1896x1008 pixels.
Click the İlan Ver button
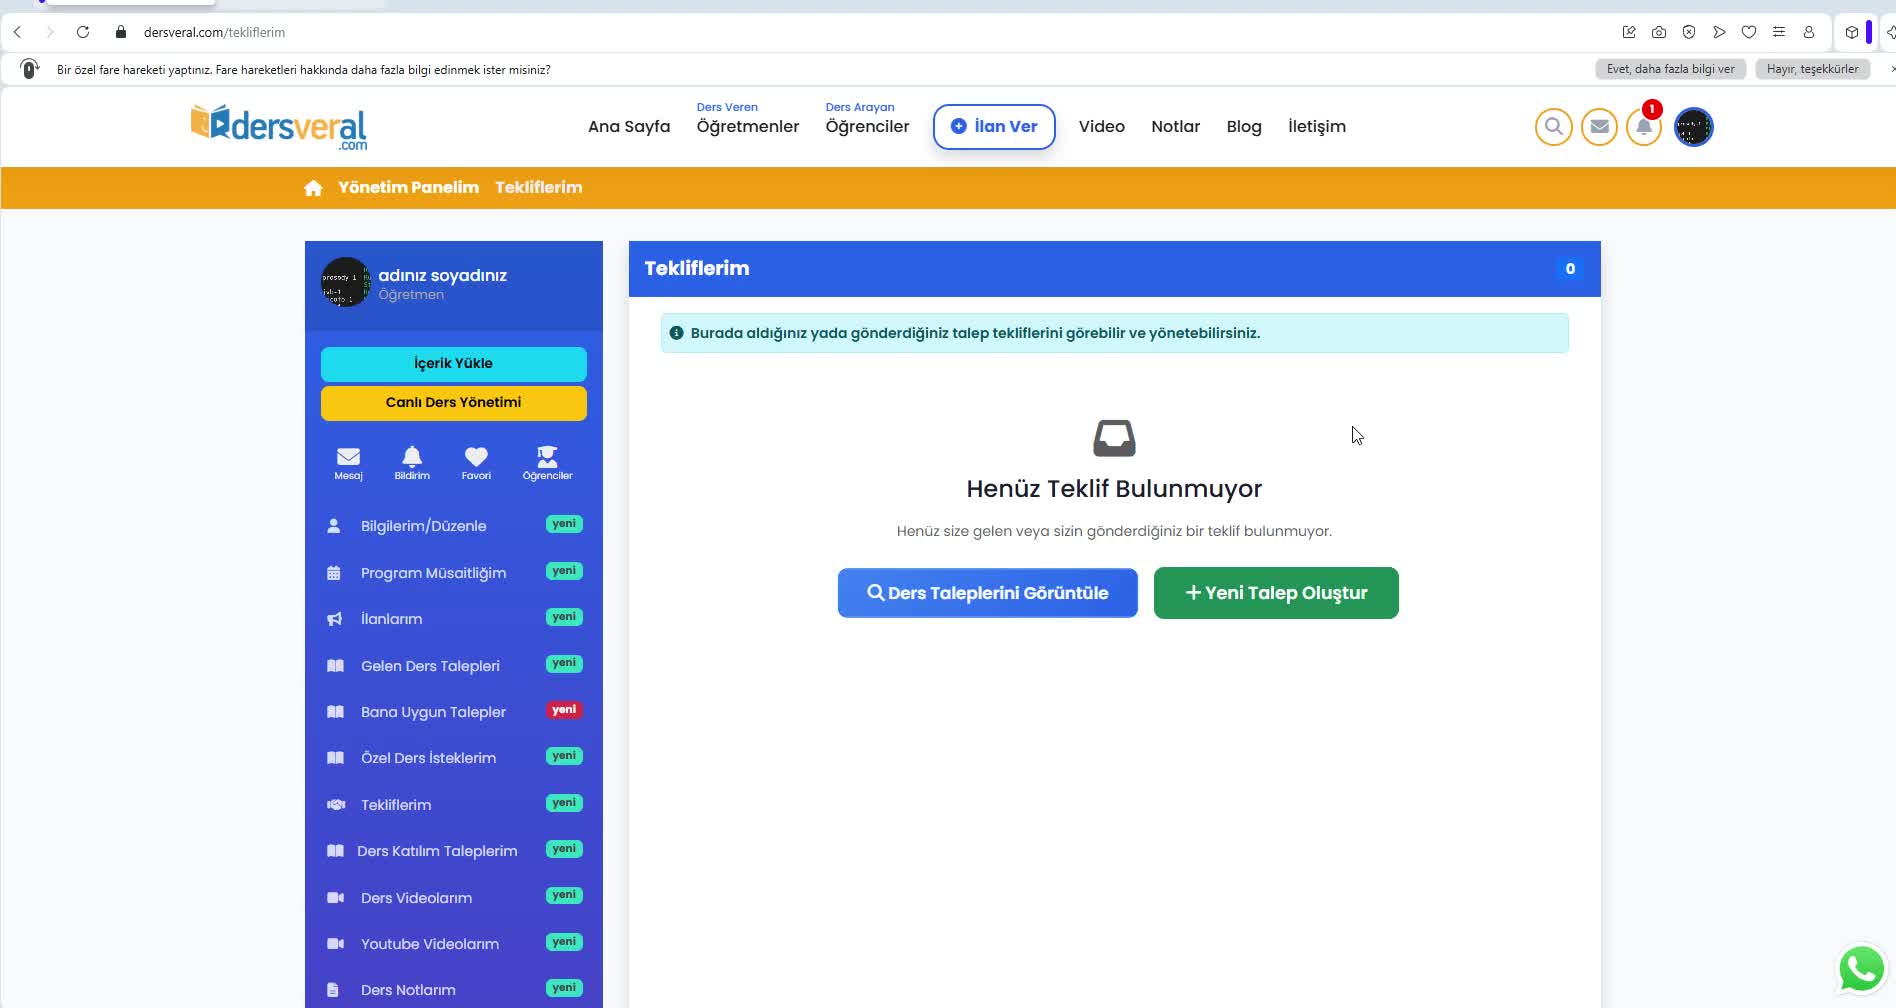click(994, 126)
